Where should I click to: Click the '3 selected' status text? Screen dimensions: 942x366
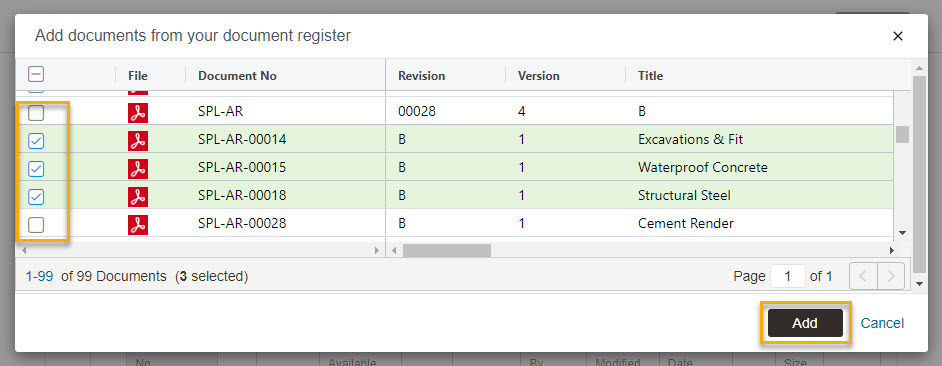tap(211, 276)
